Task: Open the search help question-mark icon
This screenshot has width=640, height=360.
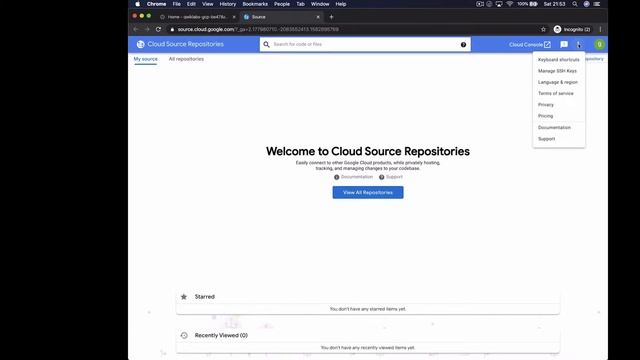Action: [x=463, y=44]
